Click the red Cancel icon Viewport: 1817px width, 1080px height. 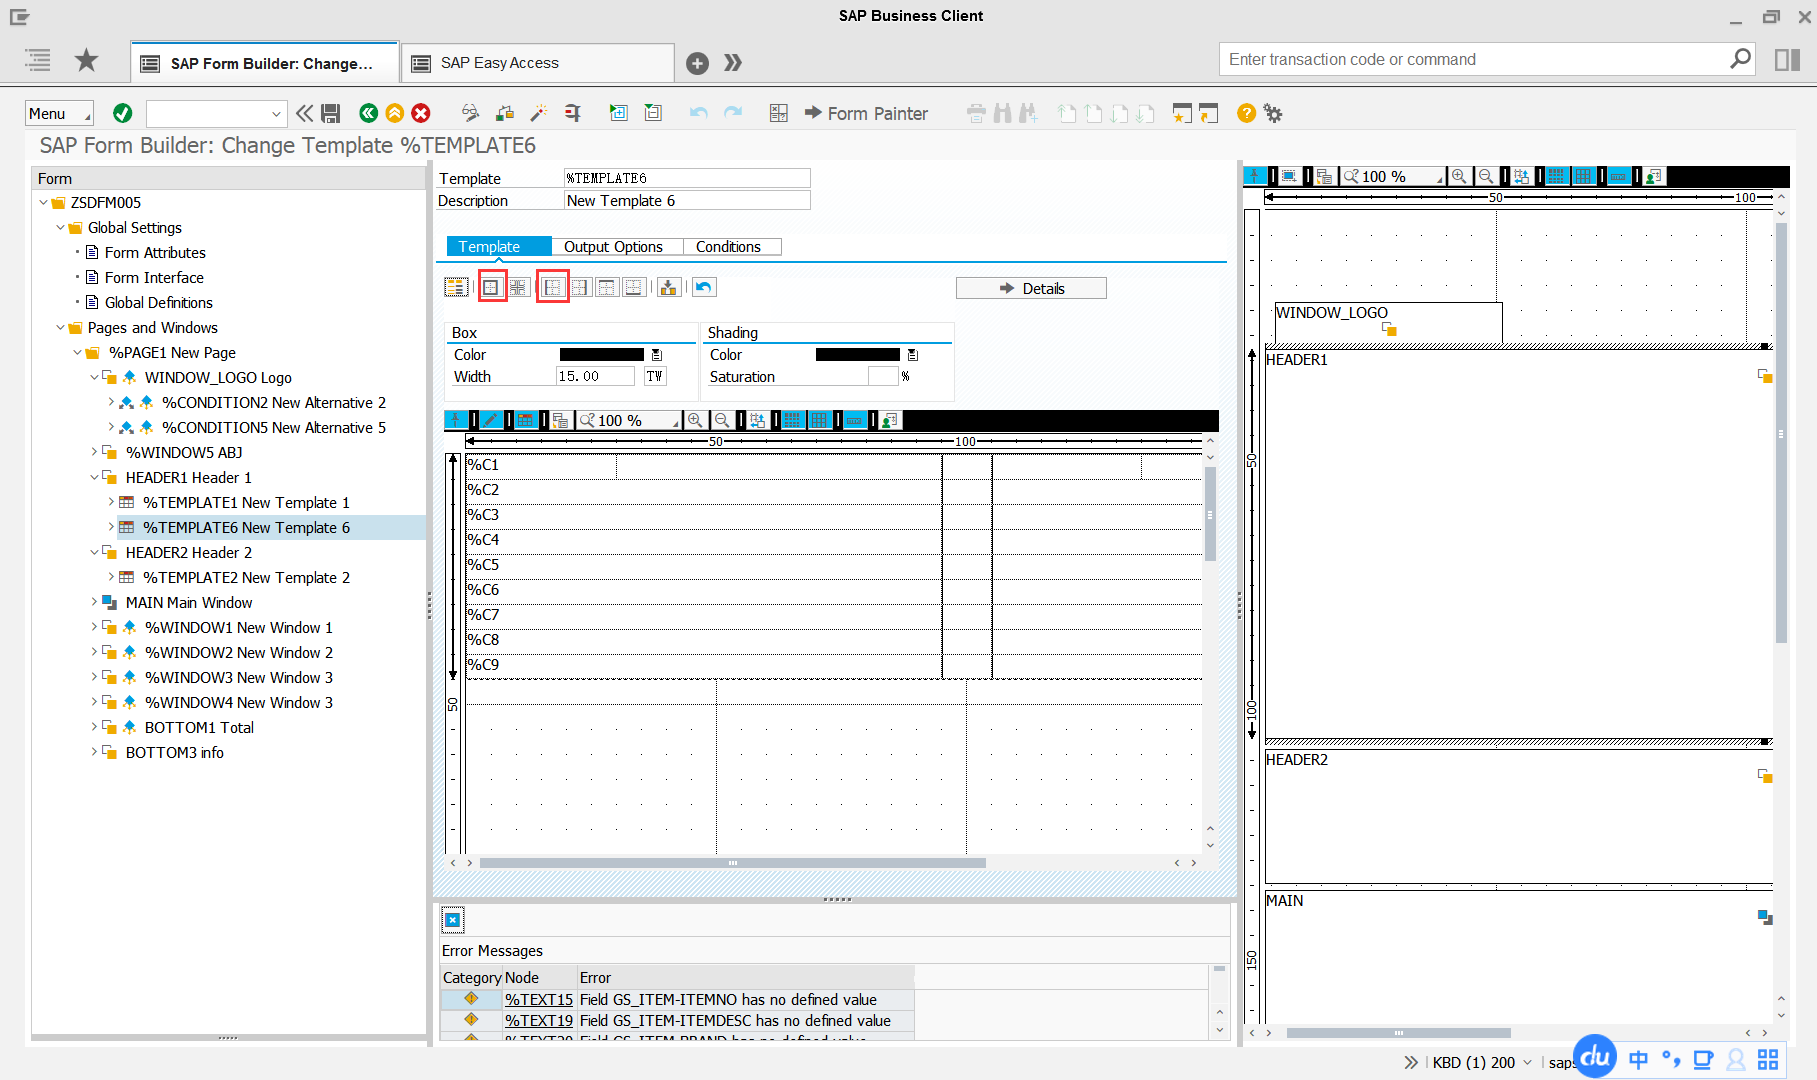[421, 113]
